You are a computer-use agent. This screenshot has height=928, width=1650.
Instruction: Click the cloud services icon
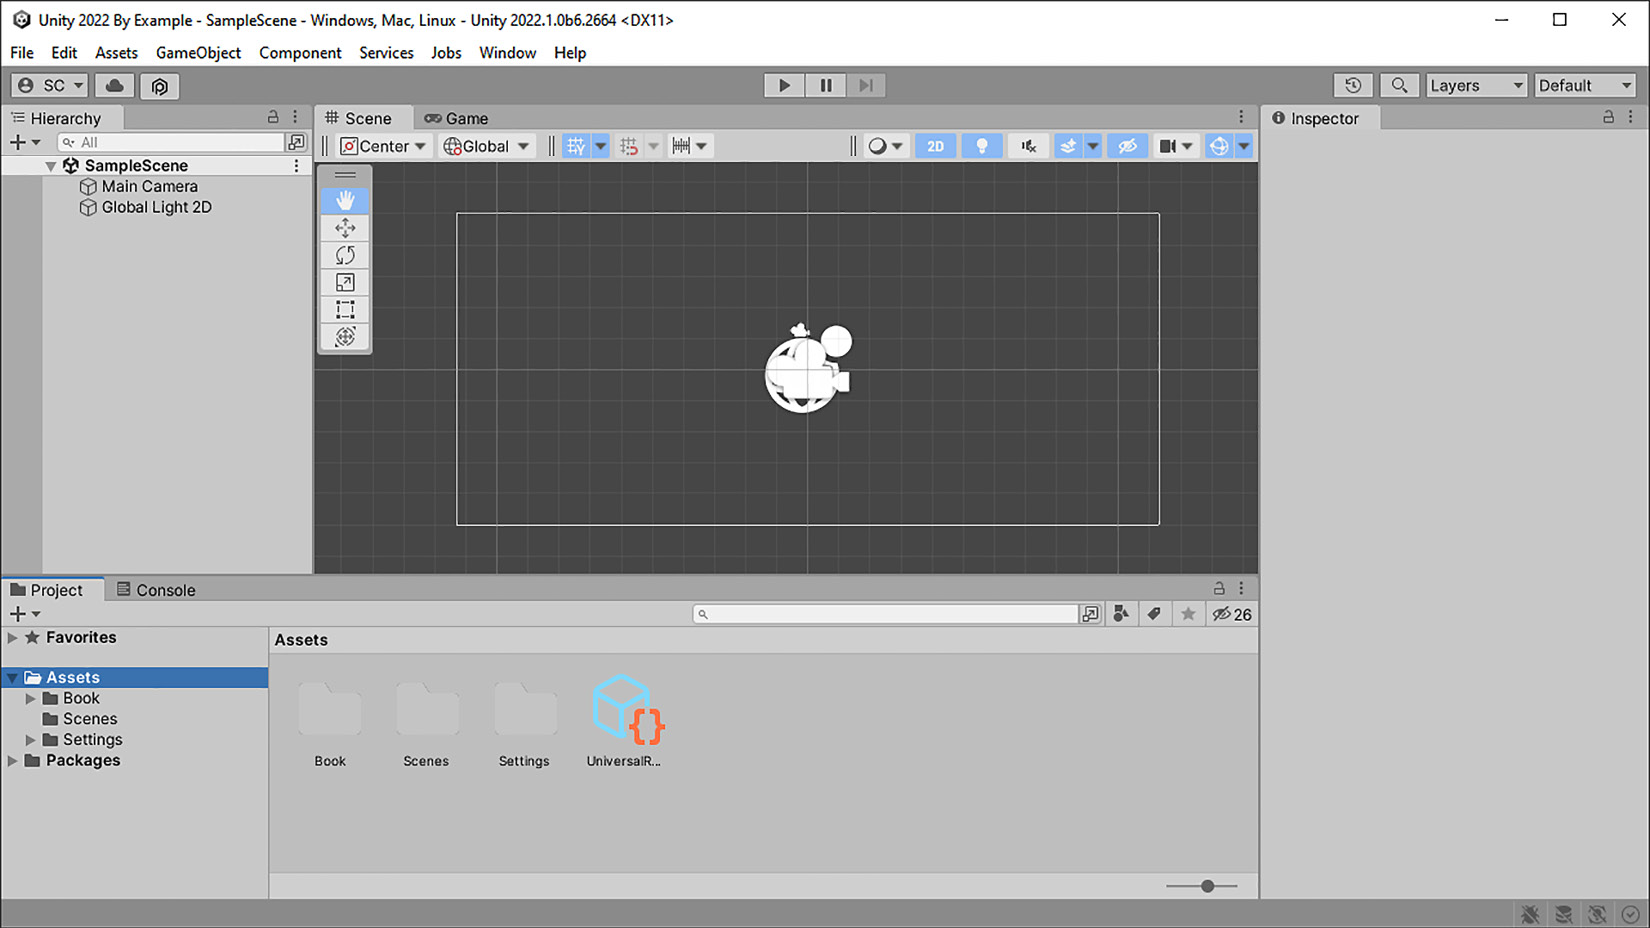click(115, 86)
